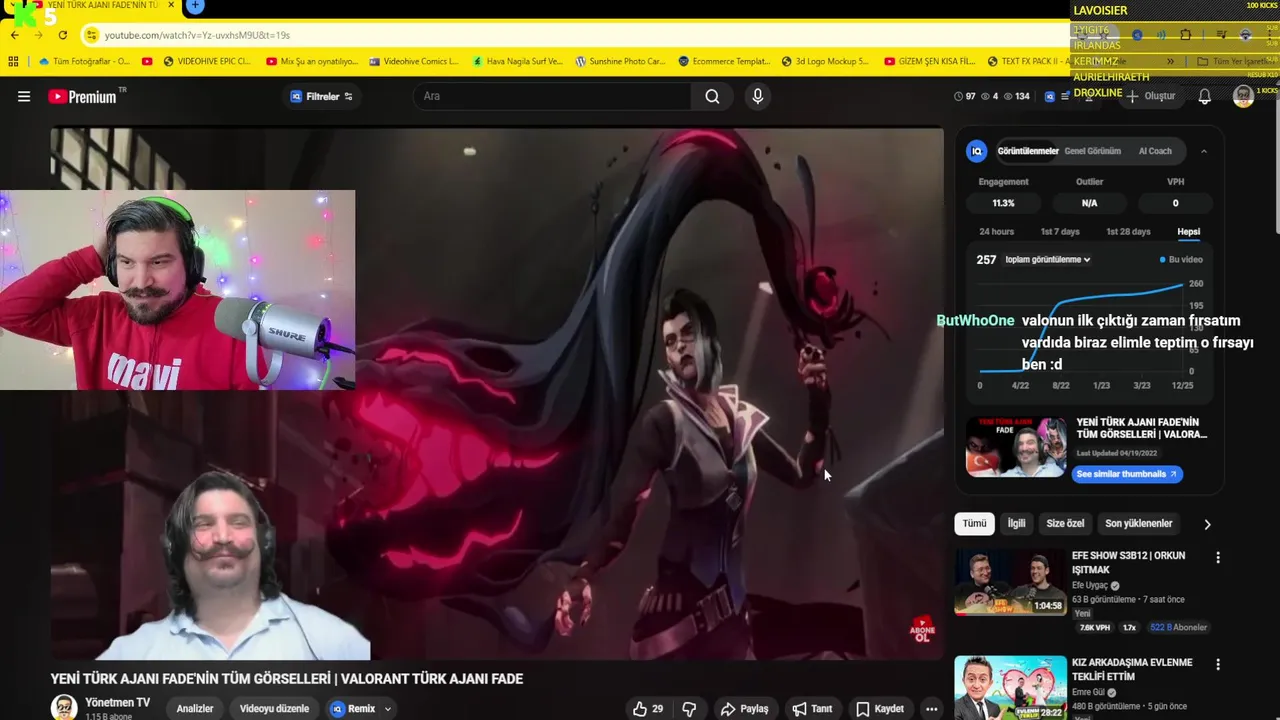Screen dimensions: 1280x720
Task: Open more actions three-dot menu below video
Action: point(931,709)
